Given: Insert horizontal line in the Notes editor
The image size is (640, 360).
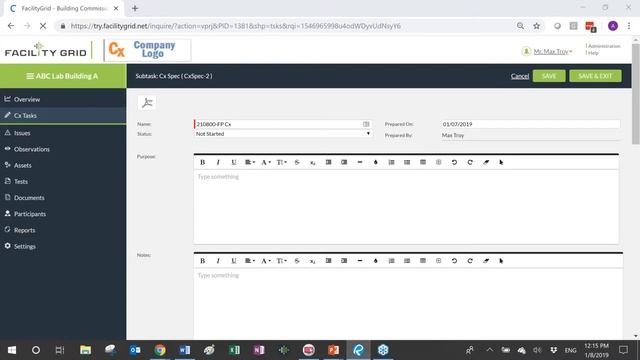Looking at the screenshot, I should point(360,261).
